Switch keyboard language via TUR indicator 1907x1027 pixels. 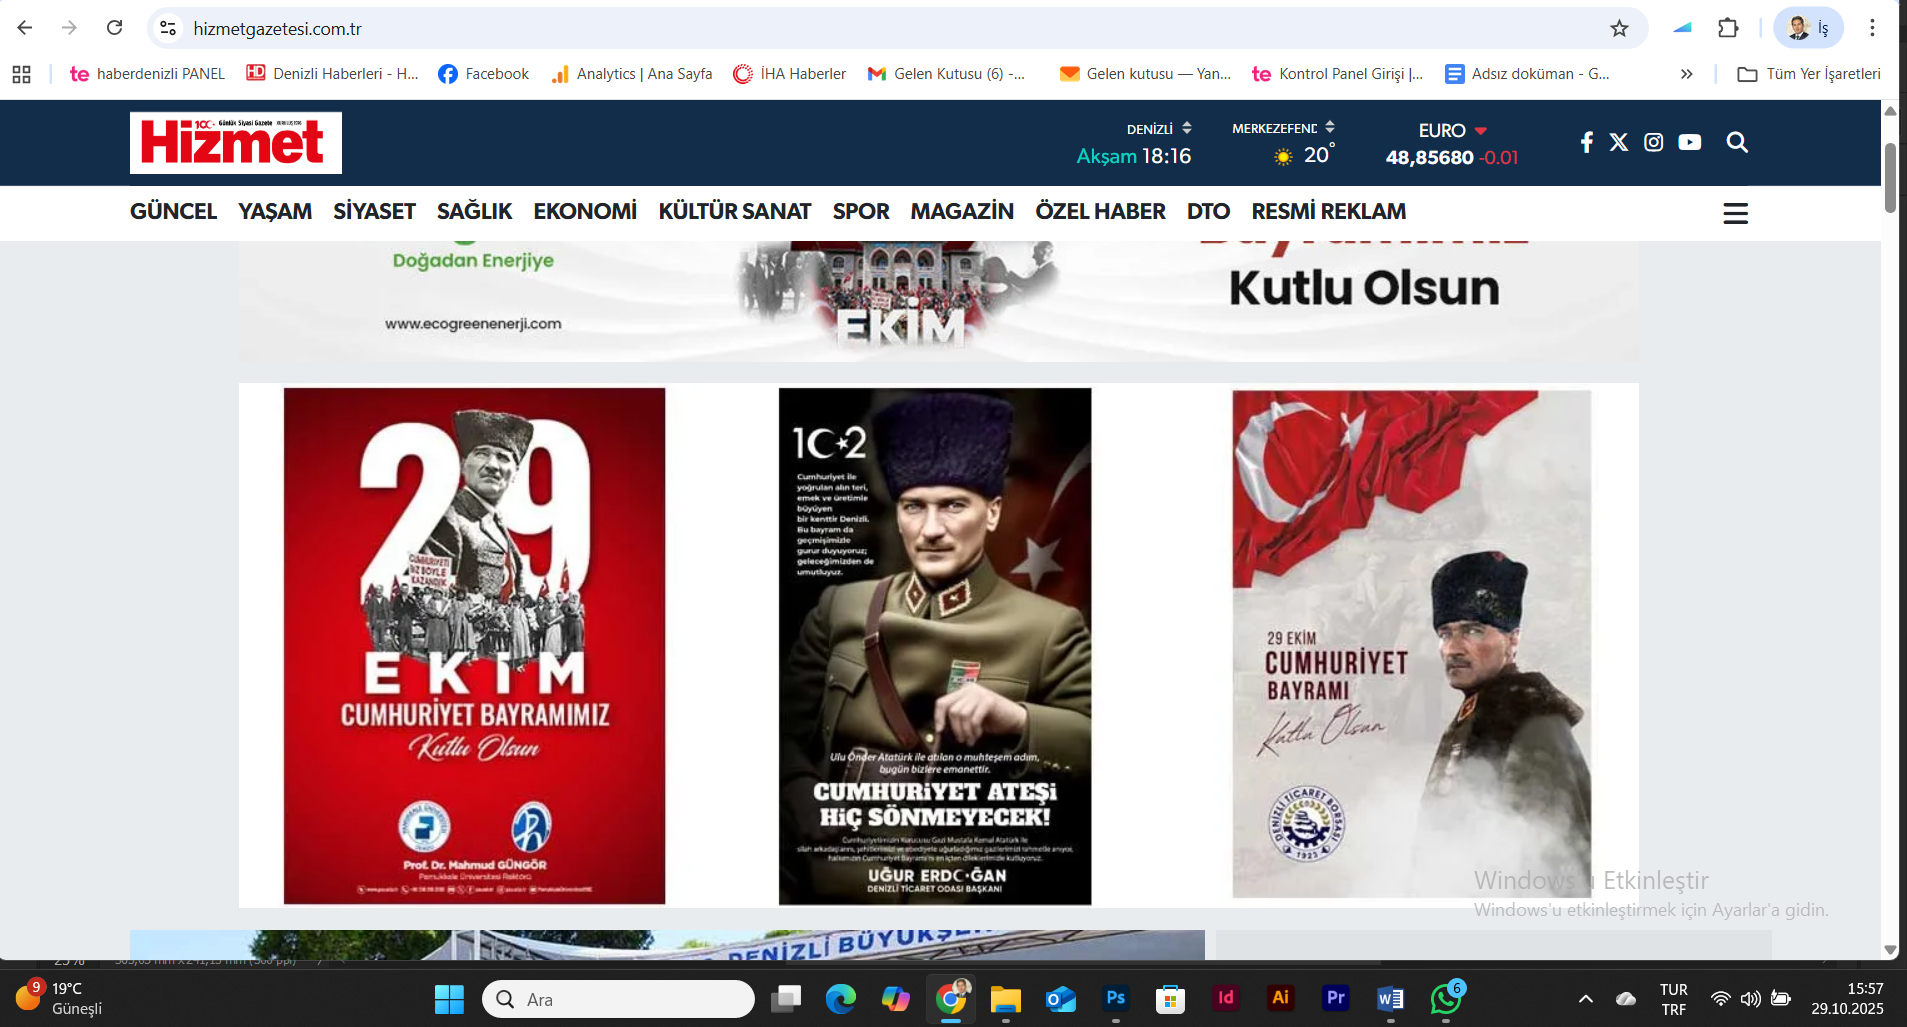click(1672, 998)
